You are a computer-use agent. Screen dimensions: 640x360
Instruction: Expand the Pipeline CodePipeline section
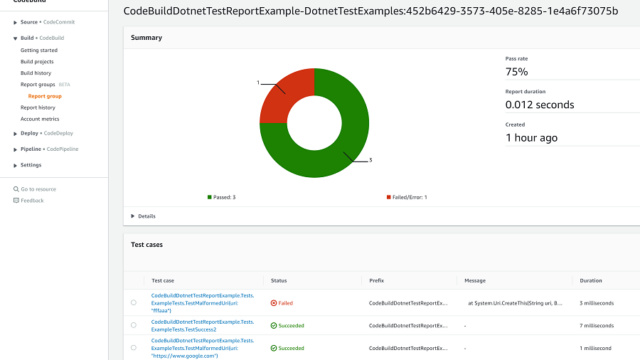(15, 149)
